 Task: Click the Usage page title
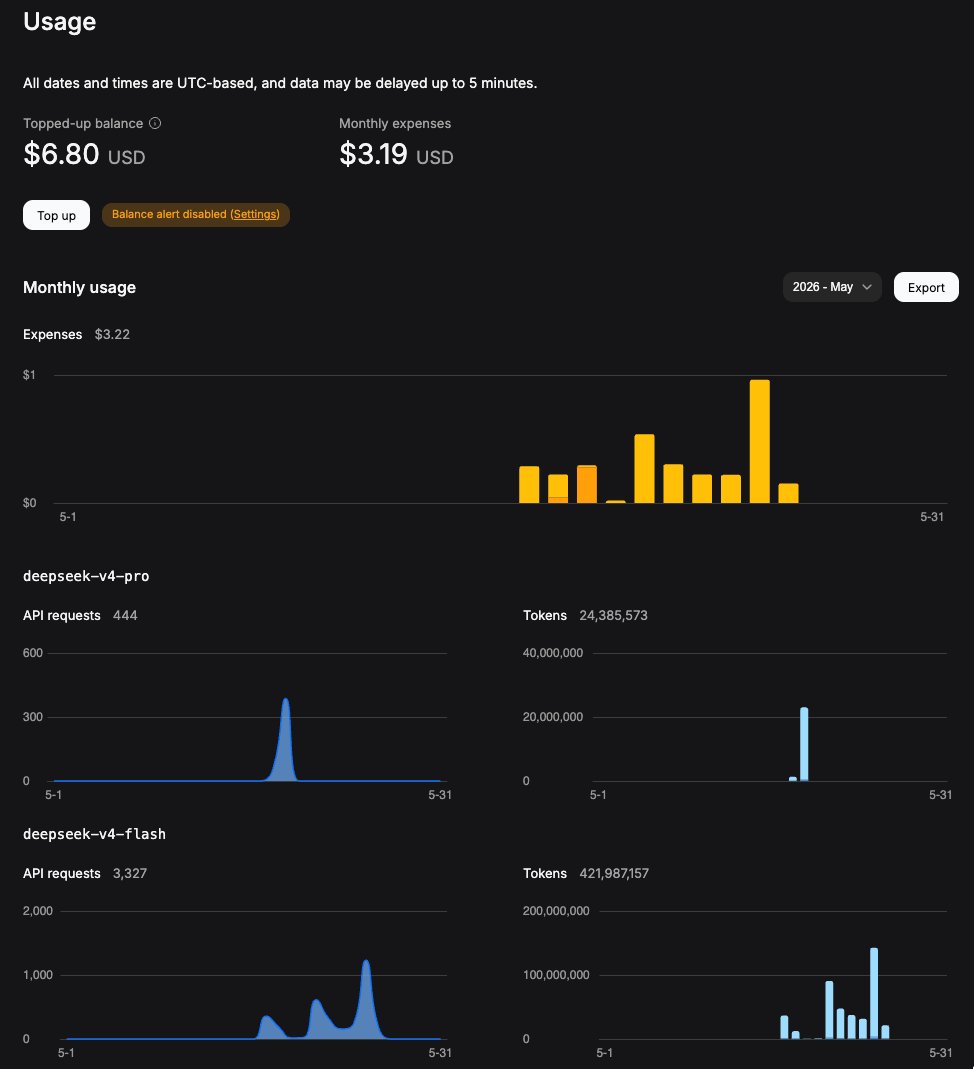click(x=59, y=21)
